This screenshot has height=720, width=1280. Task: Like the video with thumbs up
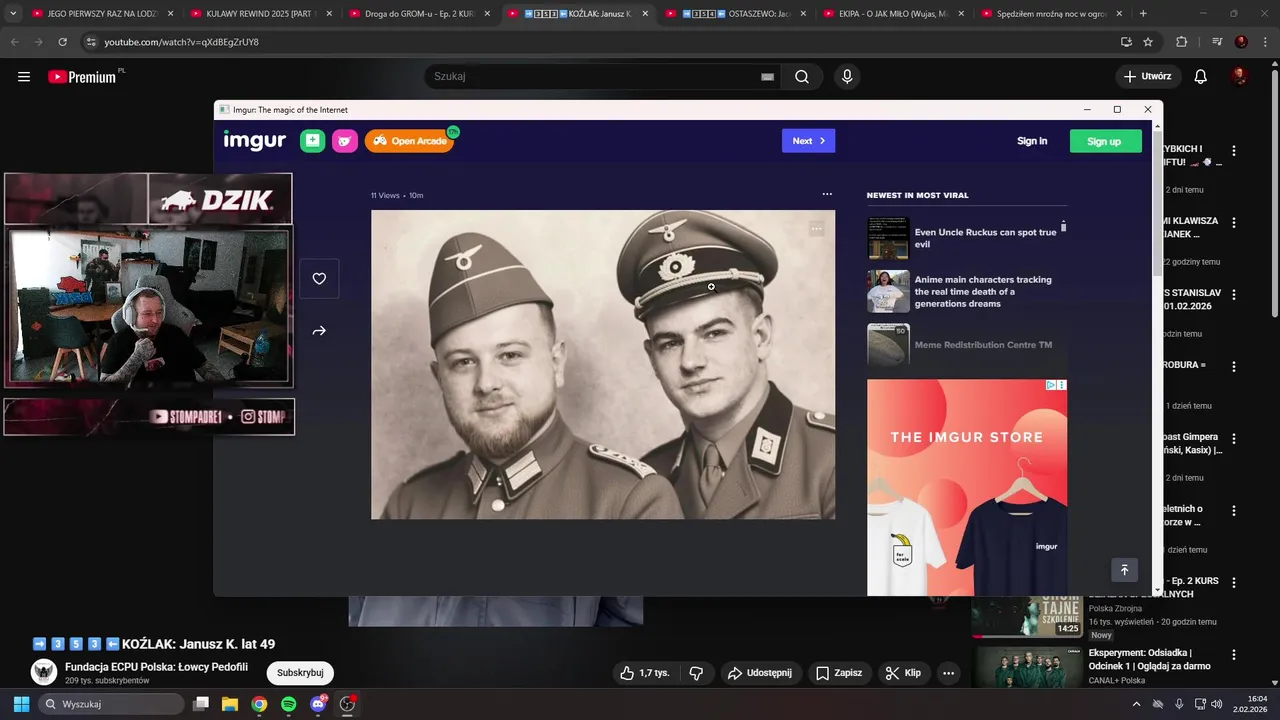point(644,673)
